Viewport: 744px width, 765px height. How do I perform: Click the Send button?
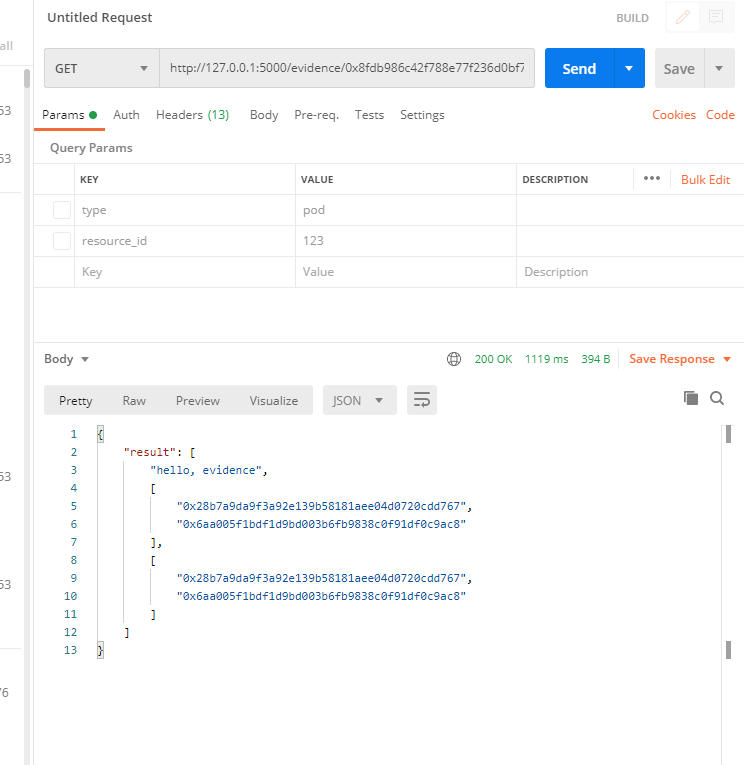point(579,68)
